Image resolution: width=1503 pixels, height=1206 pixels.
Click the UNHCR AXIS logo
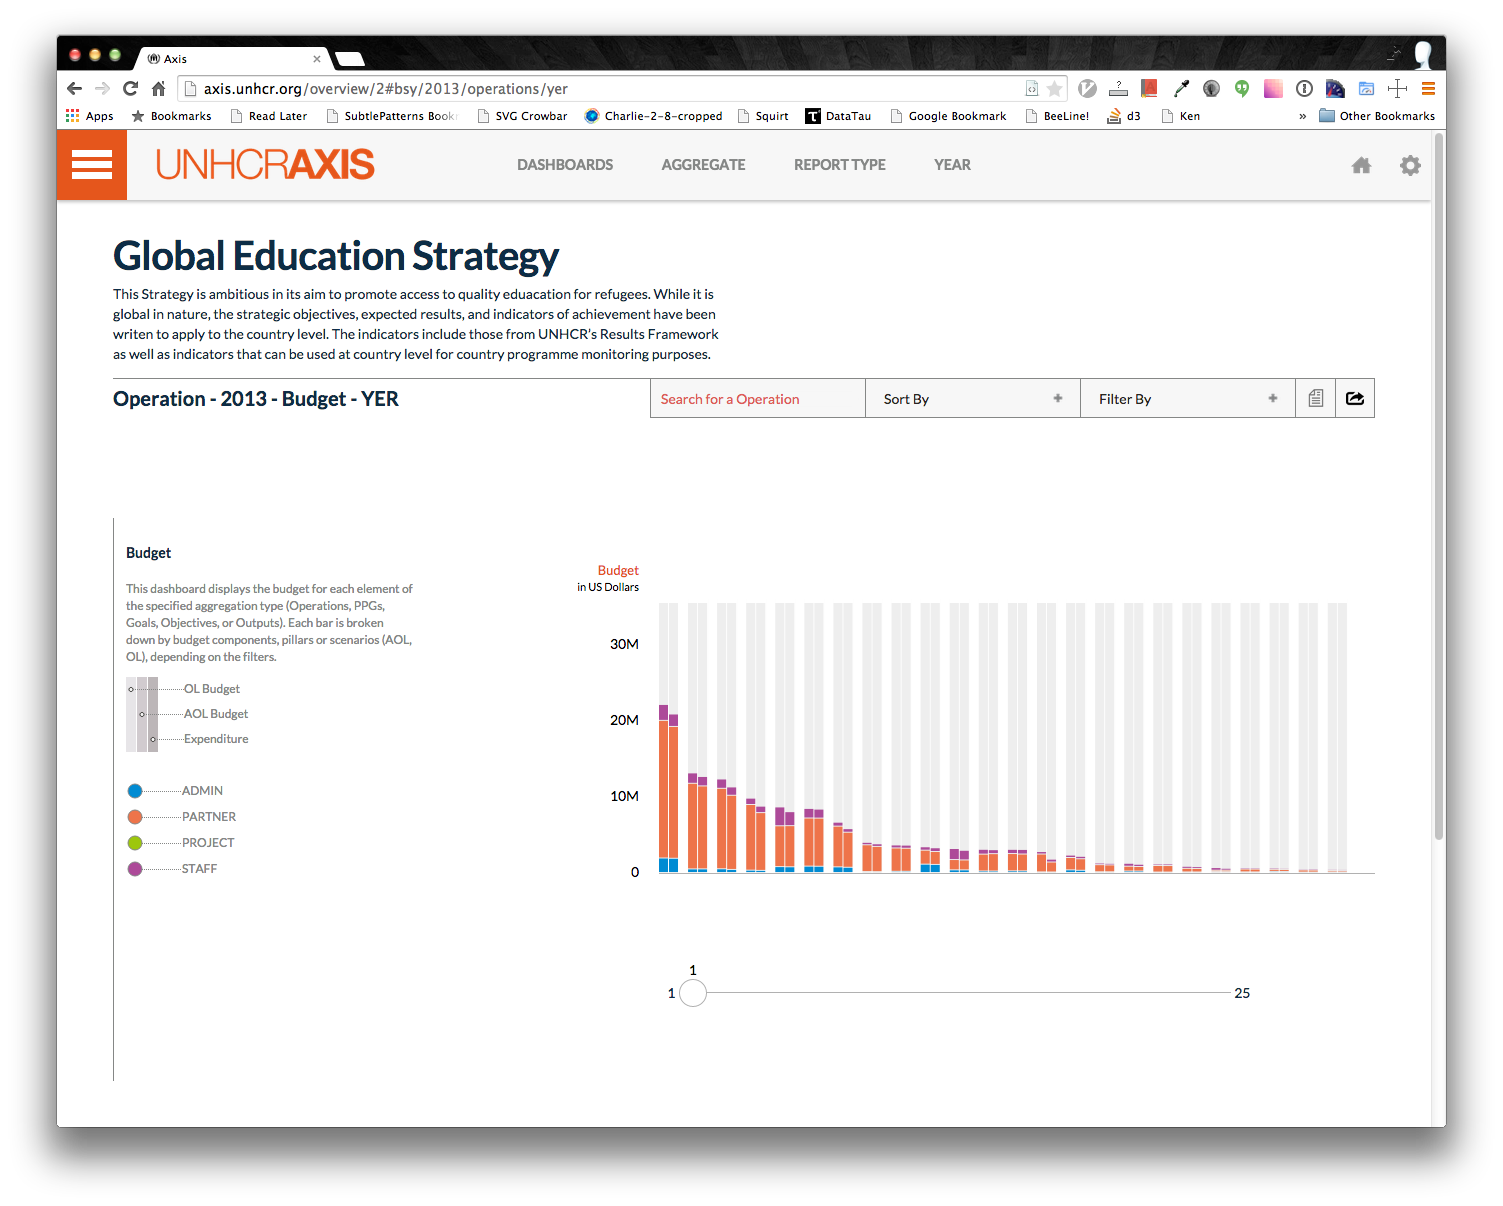pos(265,165)
